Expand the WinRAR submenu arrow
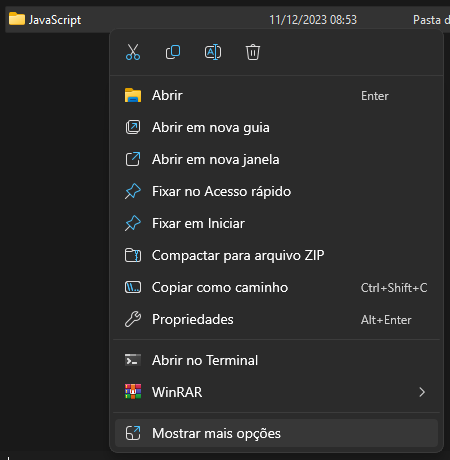The image size is (450, 460). [x=422, y=392]
